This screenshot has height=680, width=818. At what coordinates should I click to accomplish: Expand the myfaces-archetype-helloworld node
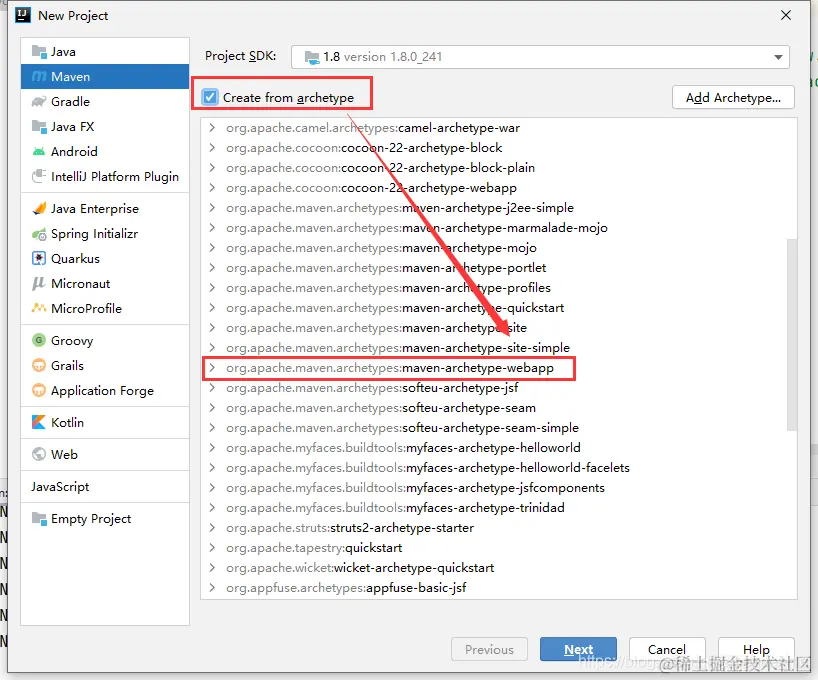pos(212,448)
